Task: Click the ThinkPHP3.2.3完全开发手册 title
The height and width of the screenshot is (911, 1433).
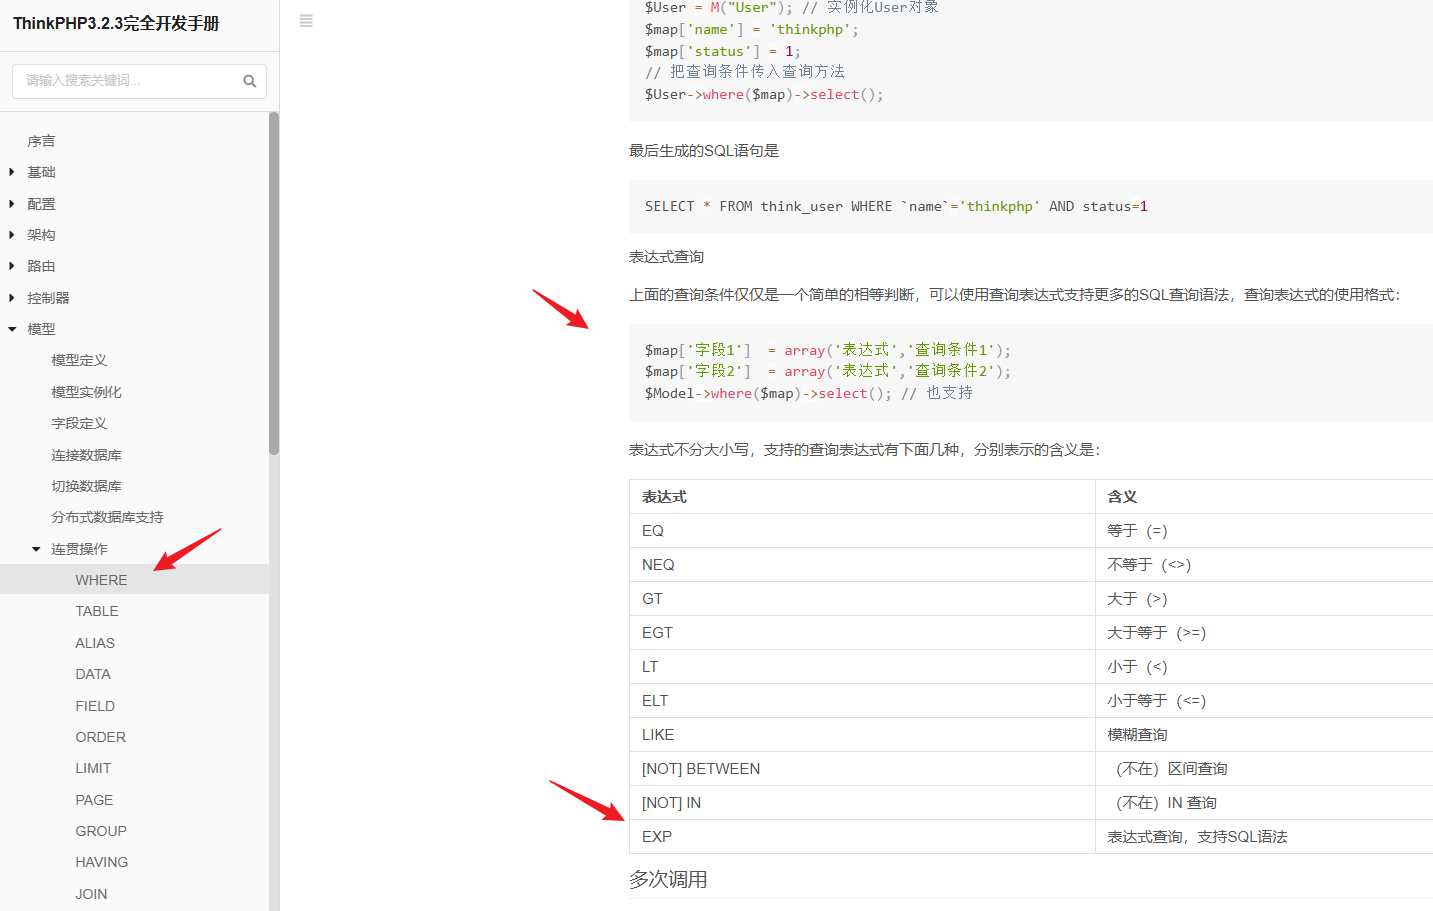Action: (x=116, y=23)
